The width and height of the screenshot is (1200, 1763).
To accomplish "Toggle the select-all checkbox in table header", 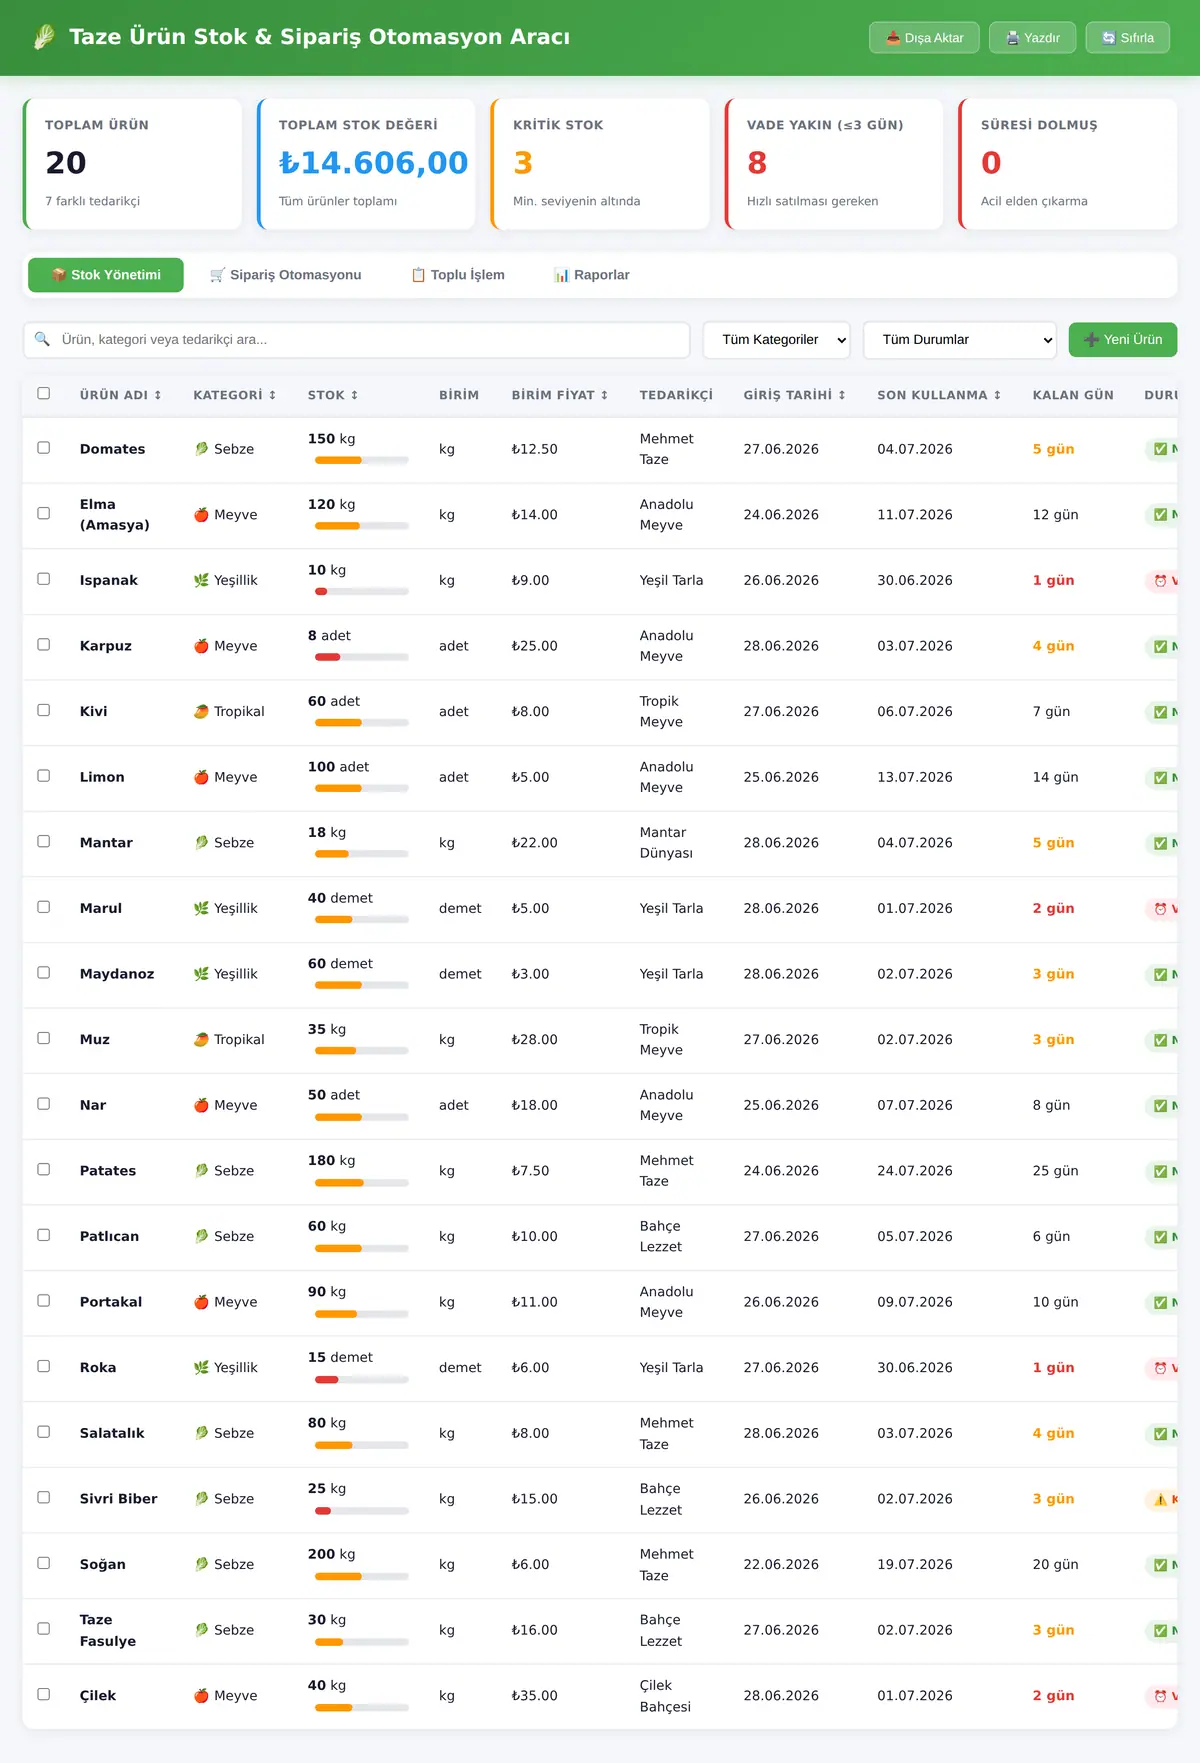I will [44, 394].
